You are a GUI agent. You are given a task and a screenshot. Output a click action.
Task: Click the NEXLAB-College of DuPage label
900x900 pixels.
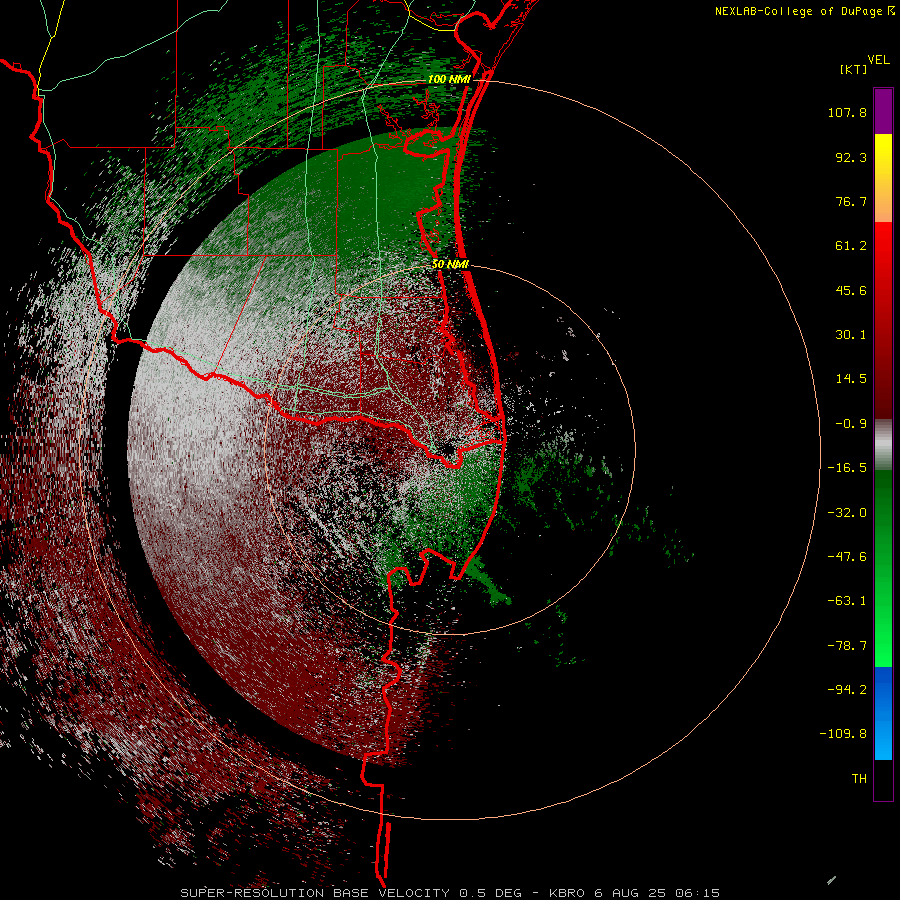(x=804, y=11)
